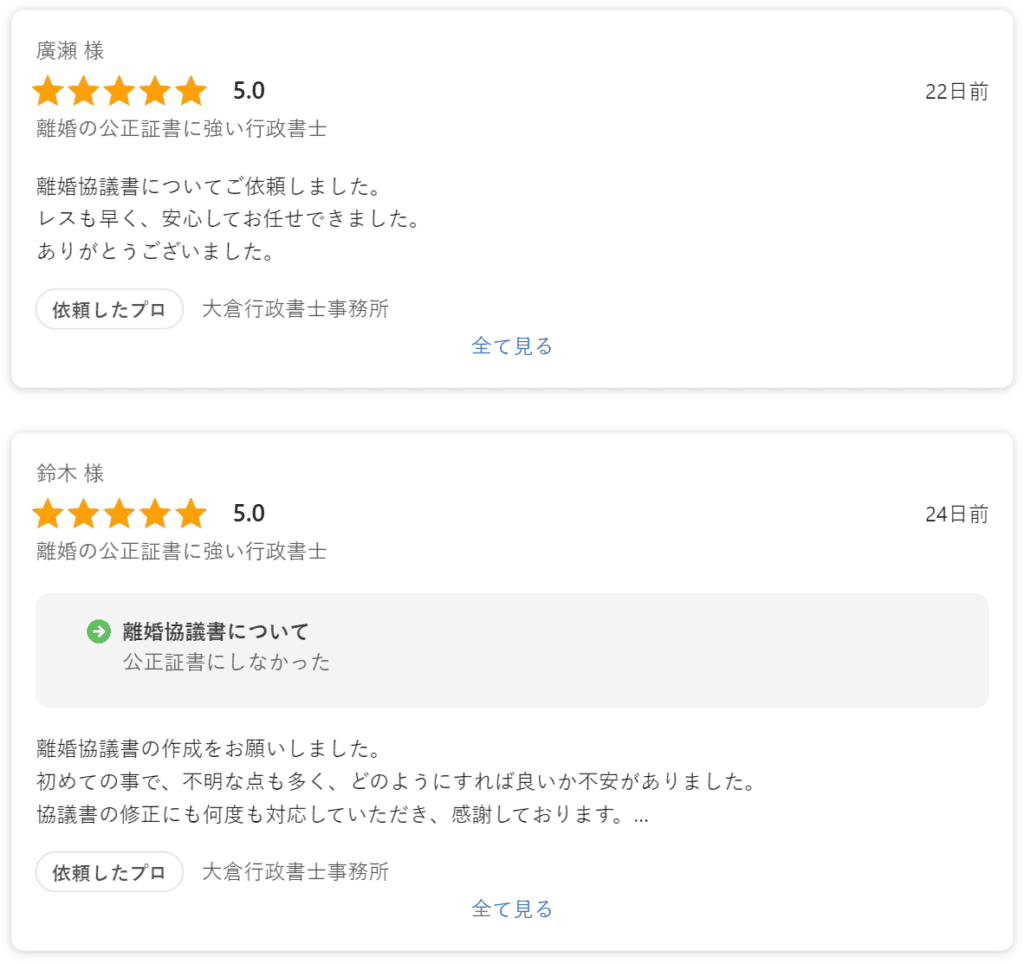Click fifth star in 廣瀬's rating

click(x=190, y=92)
